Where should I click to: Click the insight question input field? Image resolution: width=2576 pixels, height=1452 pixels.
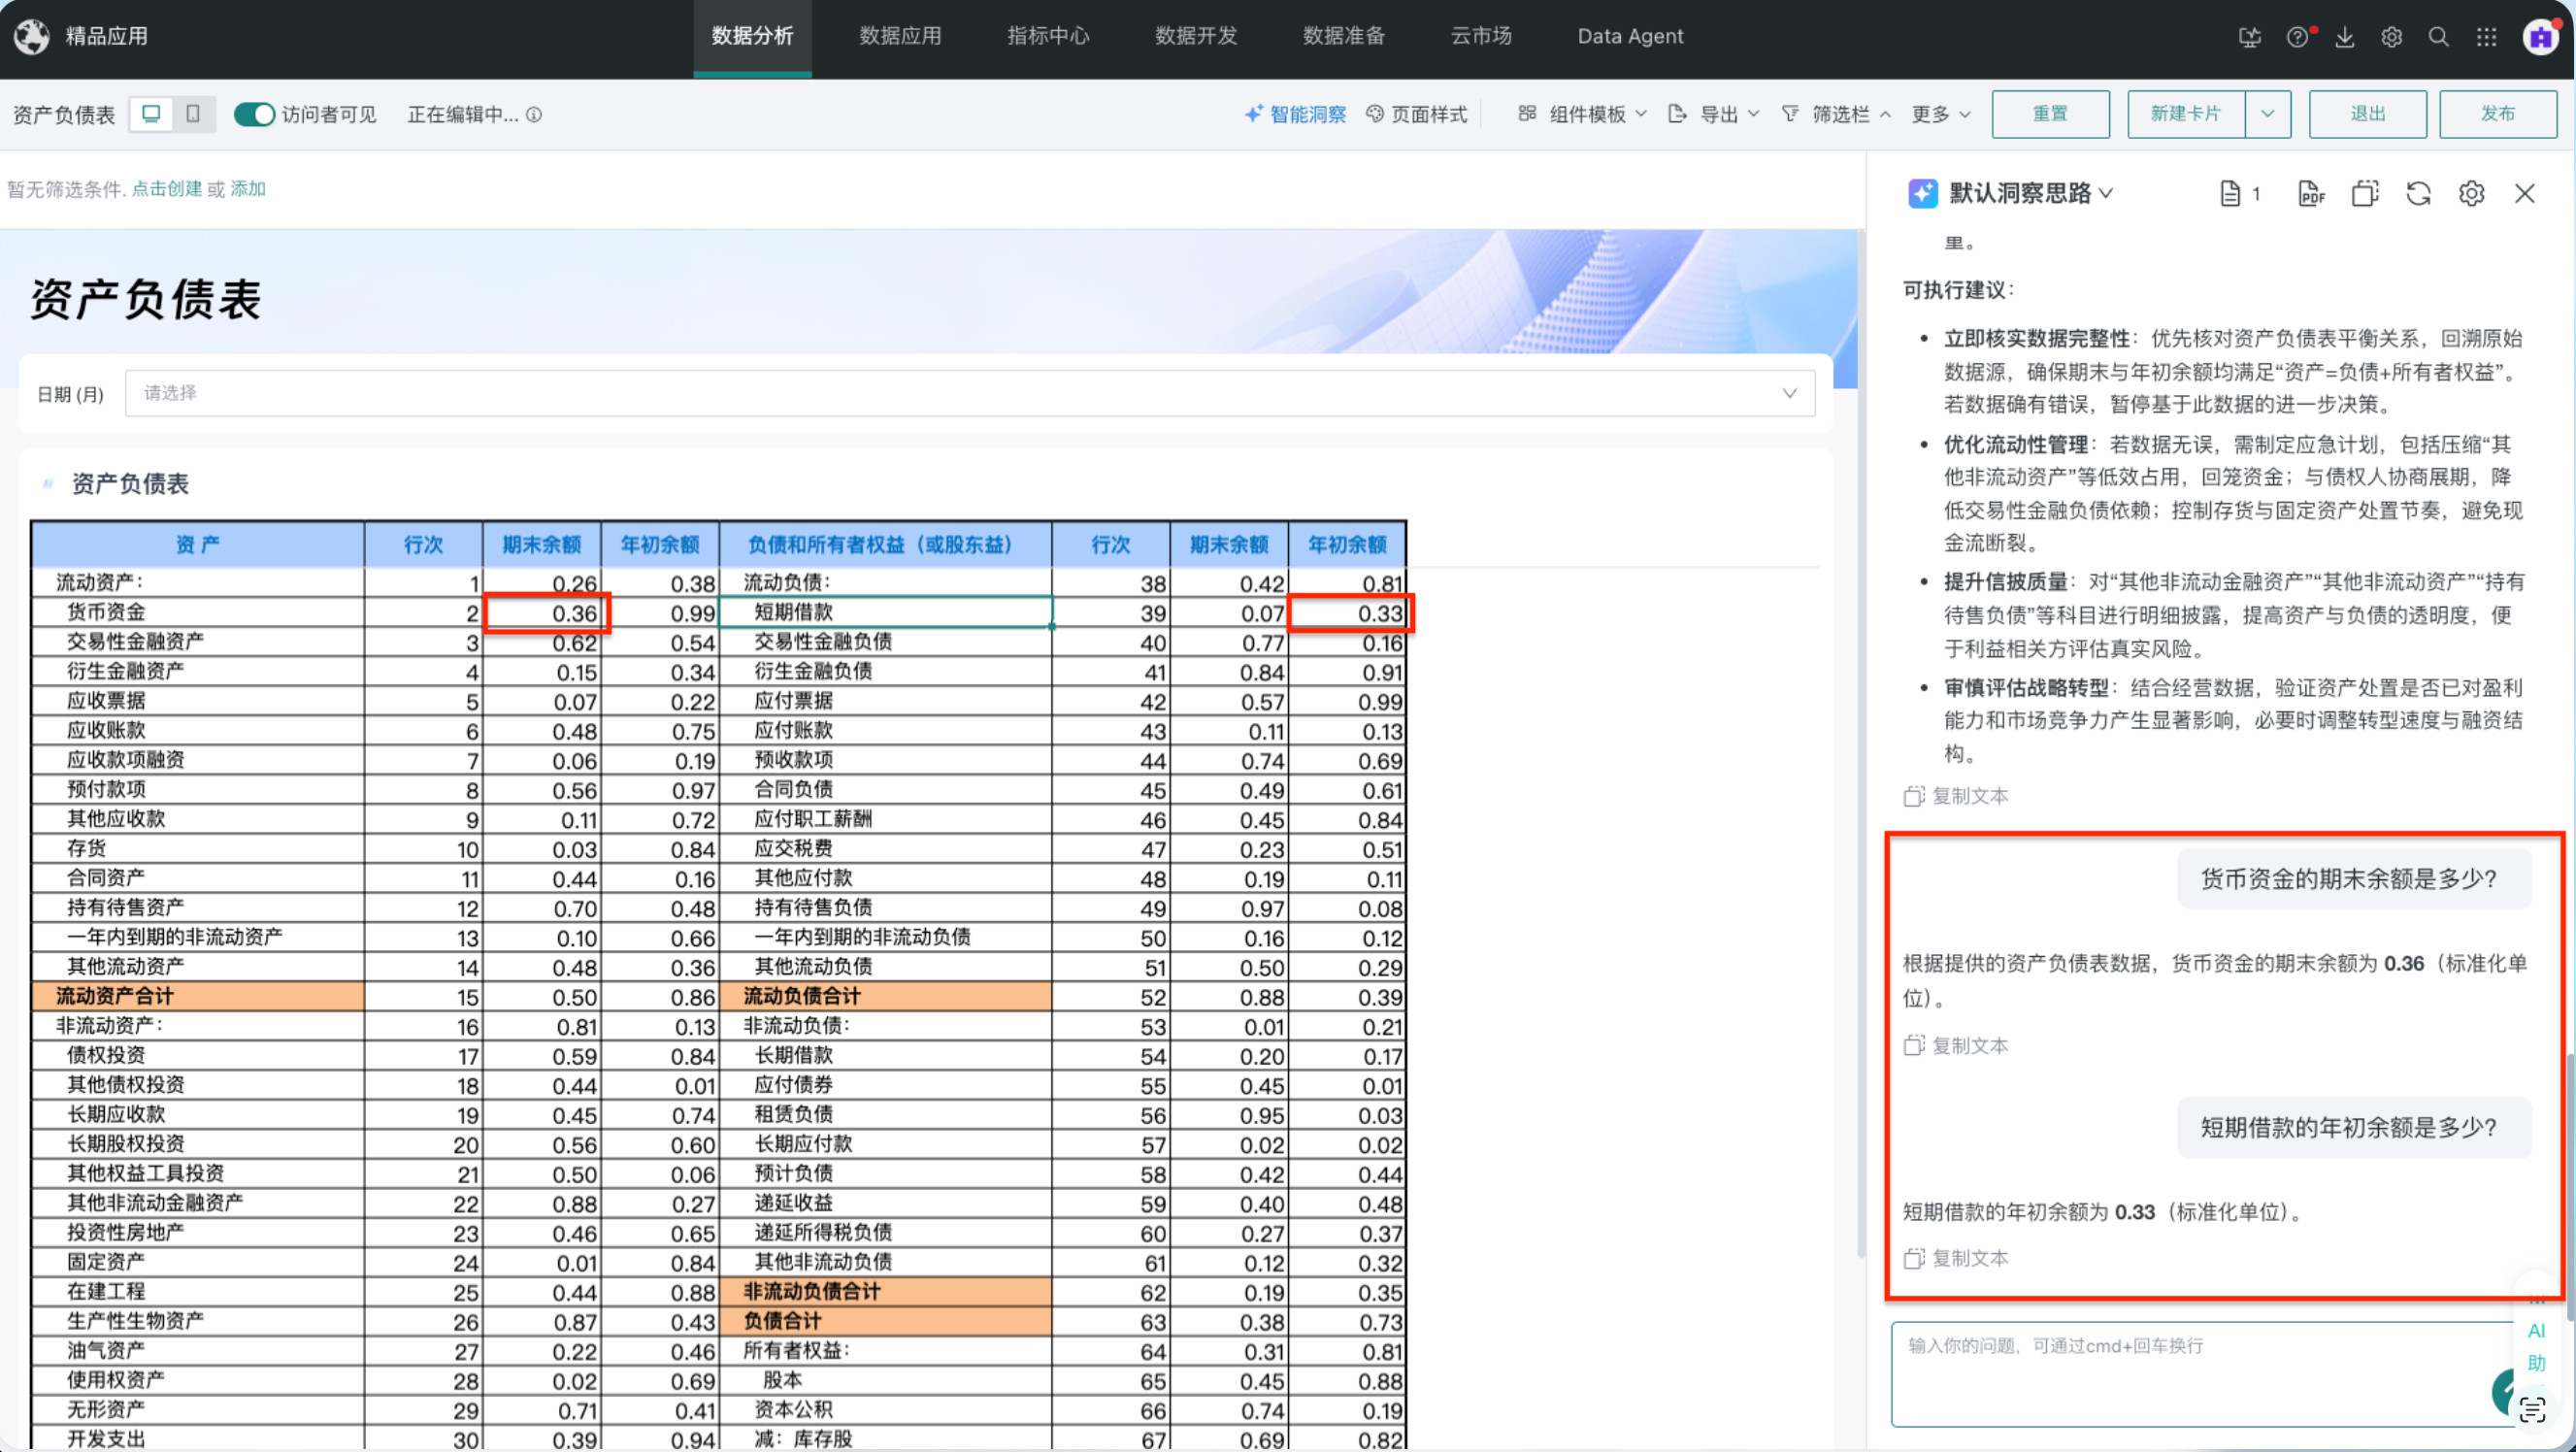2200,1374
